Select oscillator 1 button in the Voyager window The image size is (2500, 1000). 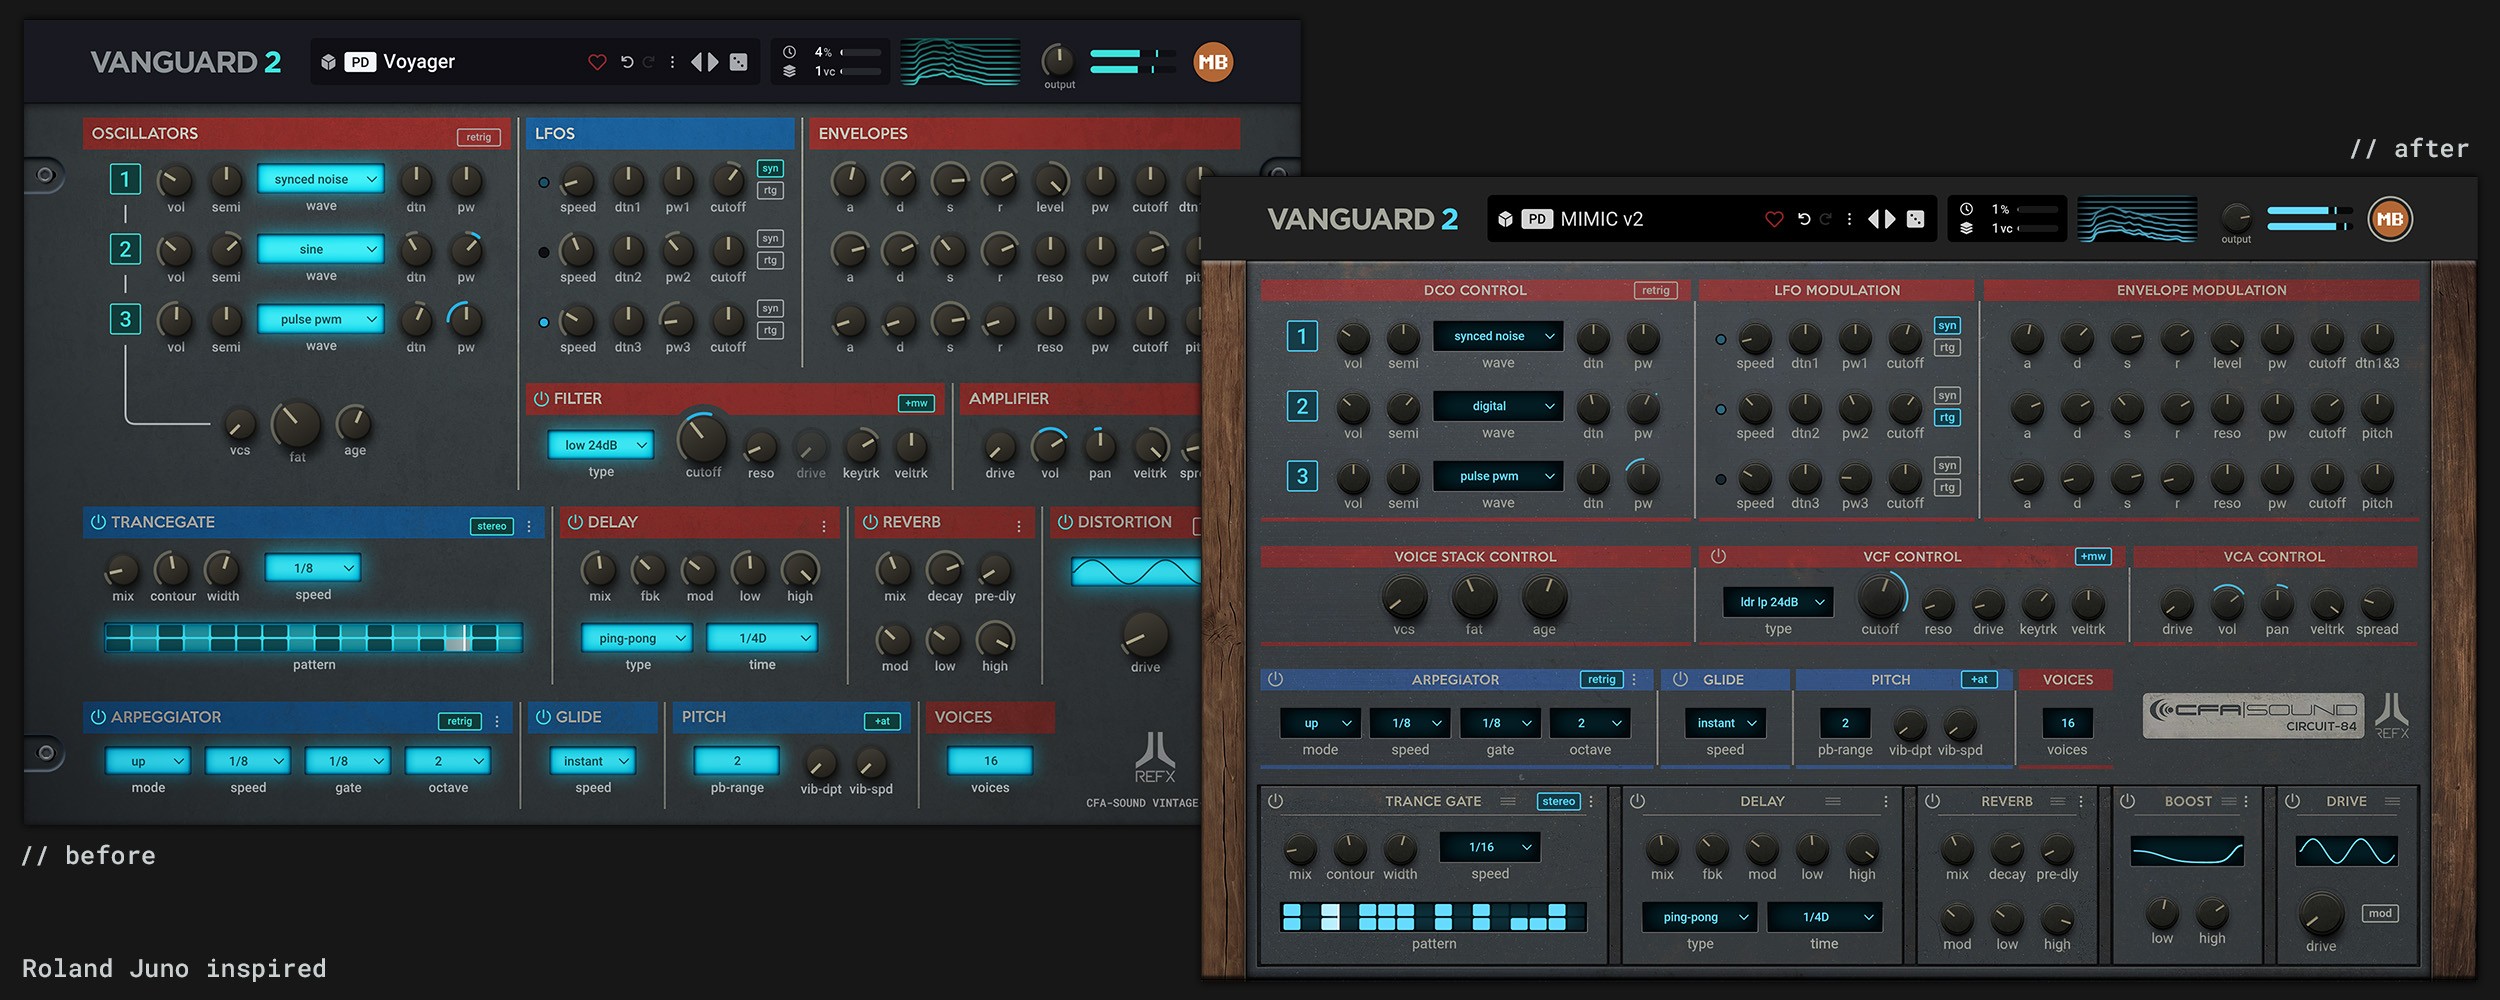click(x=125, y=179)
